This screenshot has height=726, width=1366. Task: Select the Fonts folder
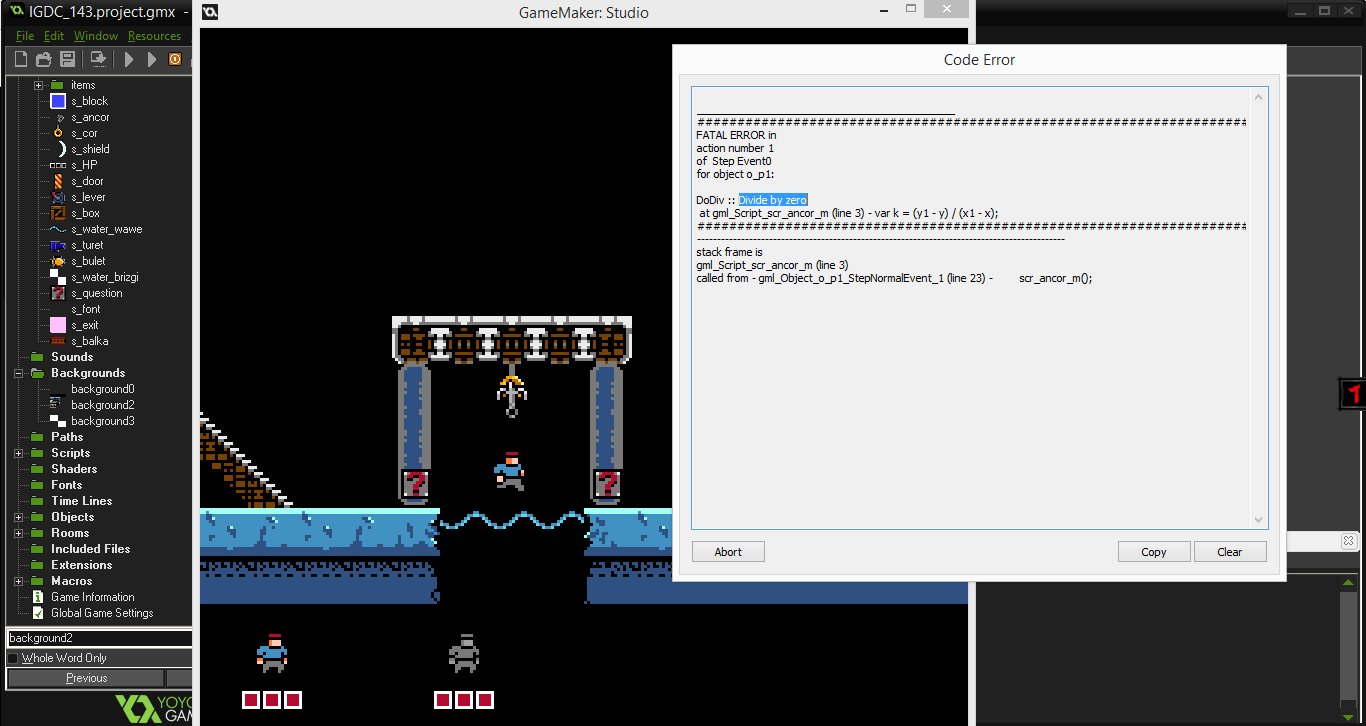tap(67, 485)
